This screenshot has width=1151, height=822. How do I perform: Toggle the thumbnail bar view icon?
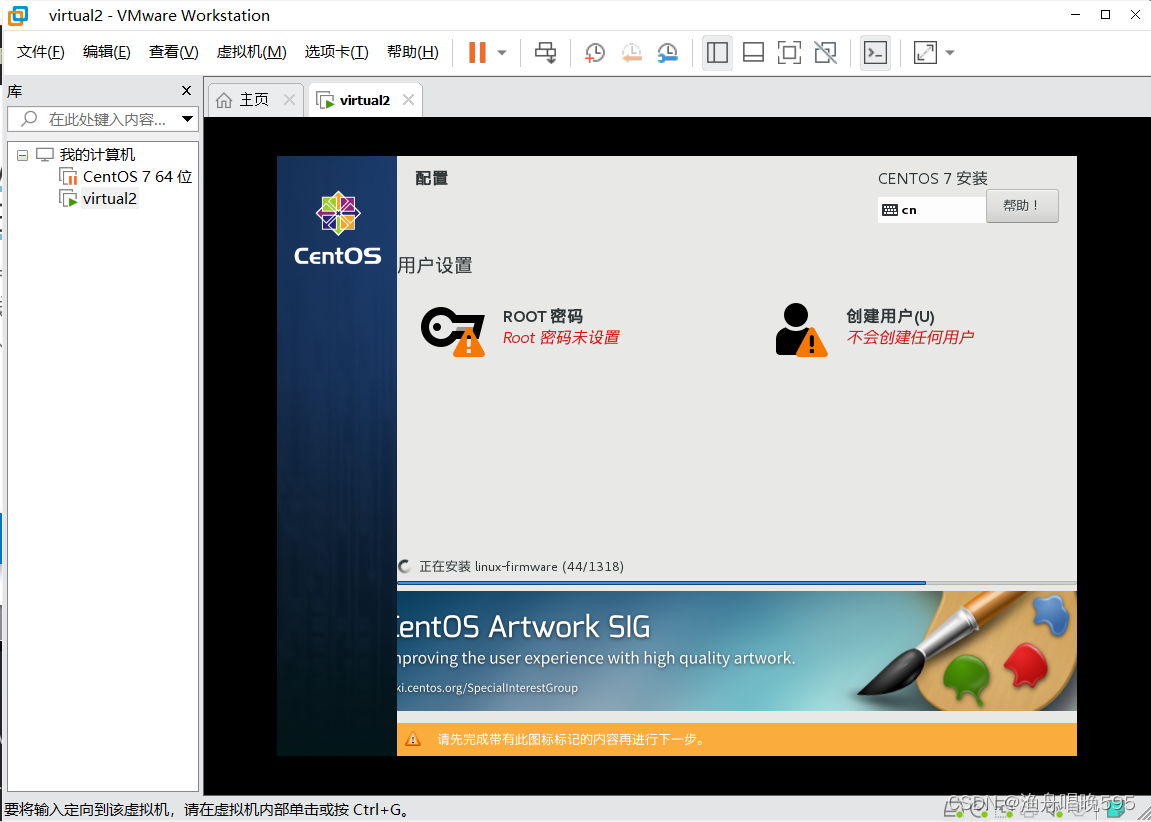(x=754, y=53)
